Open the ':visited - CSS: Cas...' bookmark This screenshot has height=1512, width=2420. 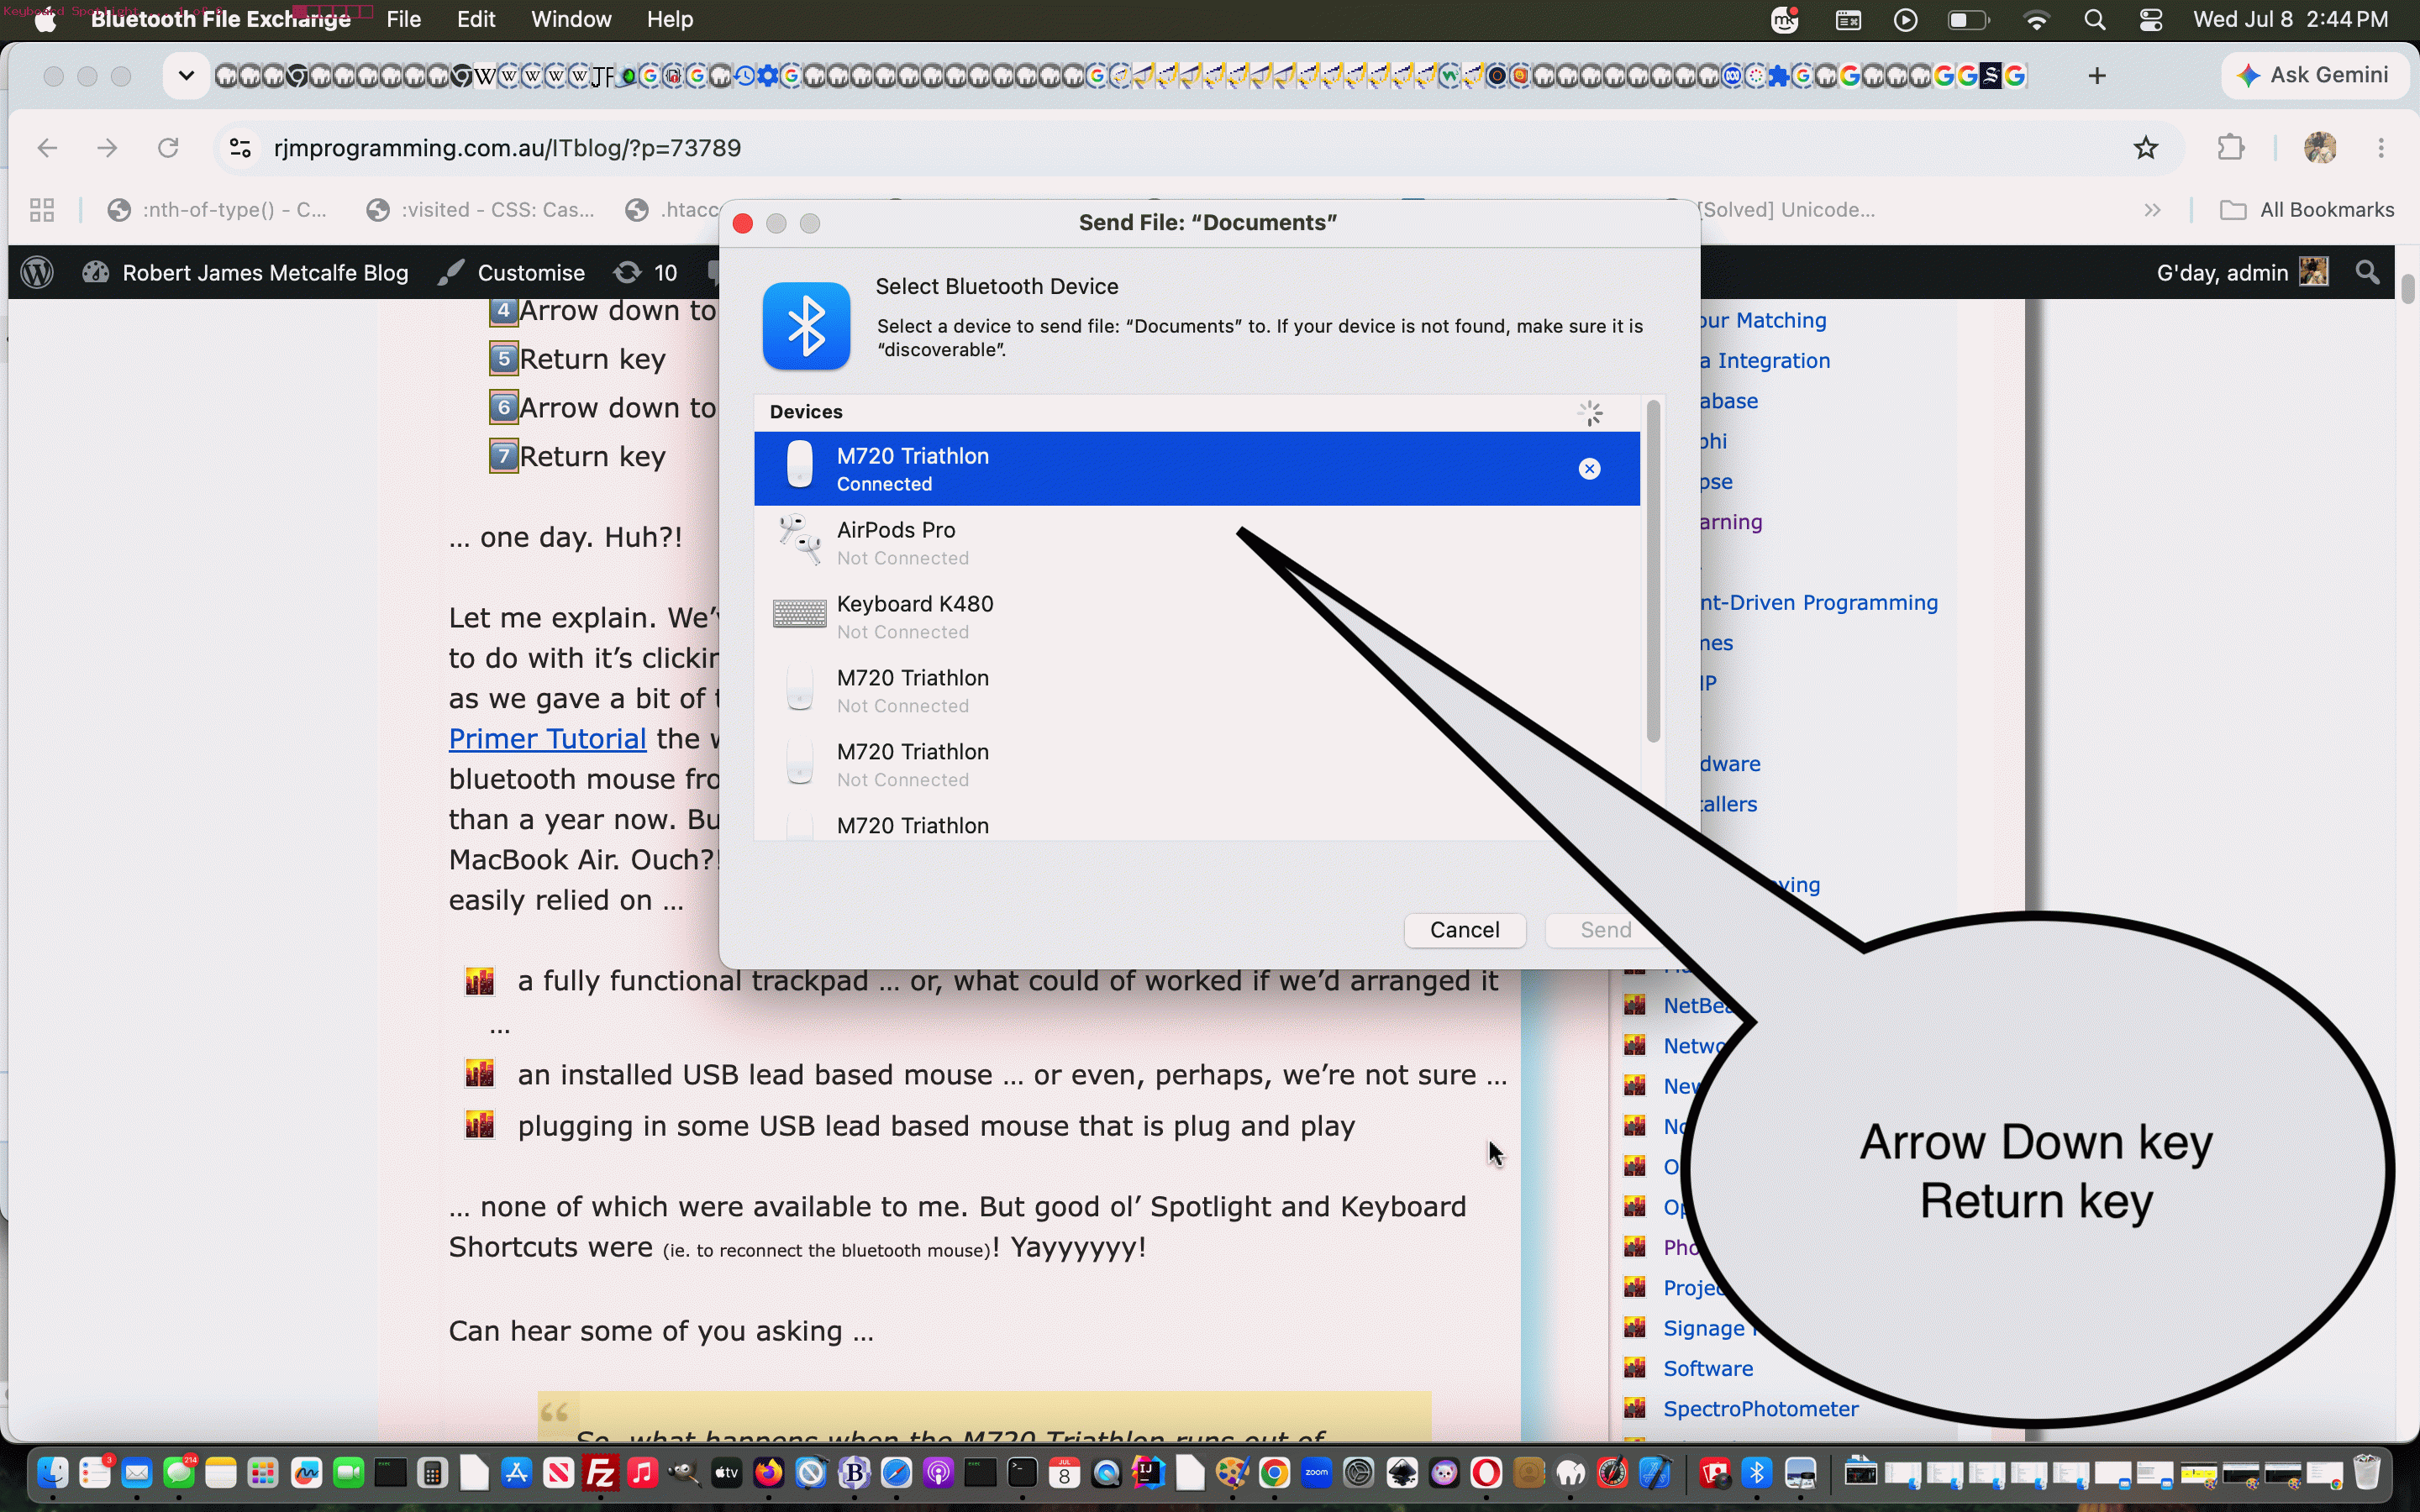[481, 210]
